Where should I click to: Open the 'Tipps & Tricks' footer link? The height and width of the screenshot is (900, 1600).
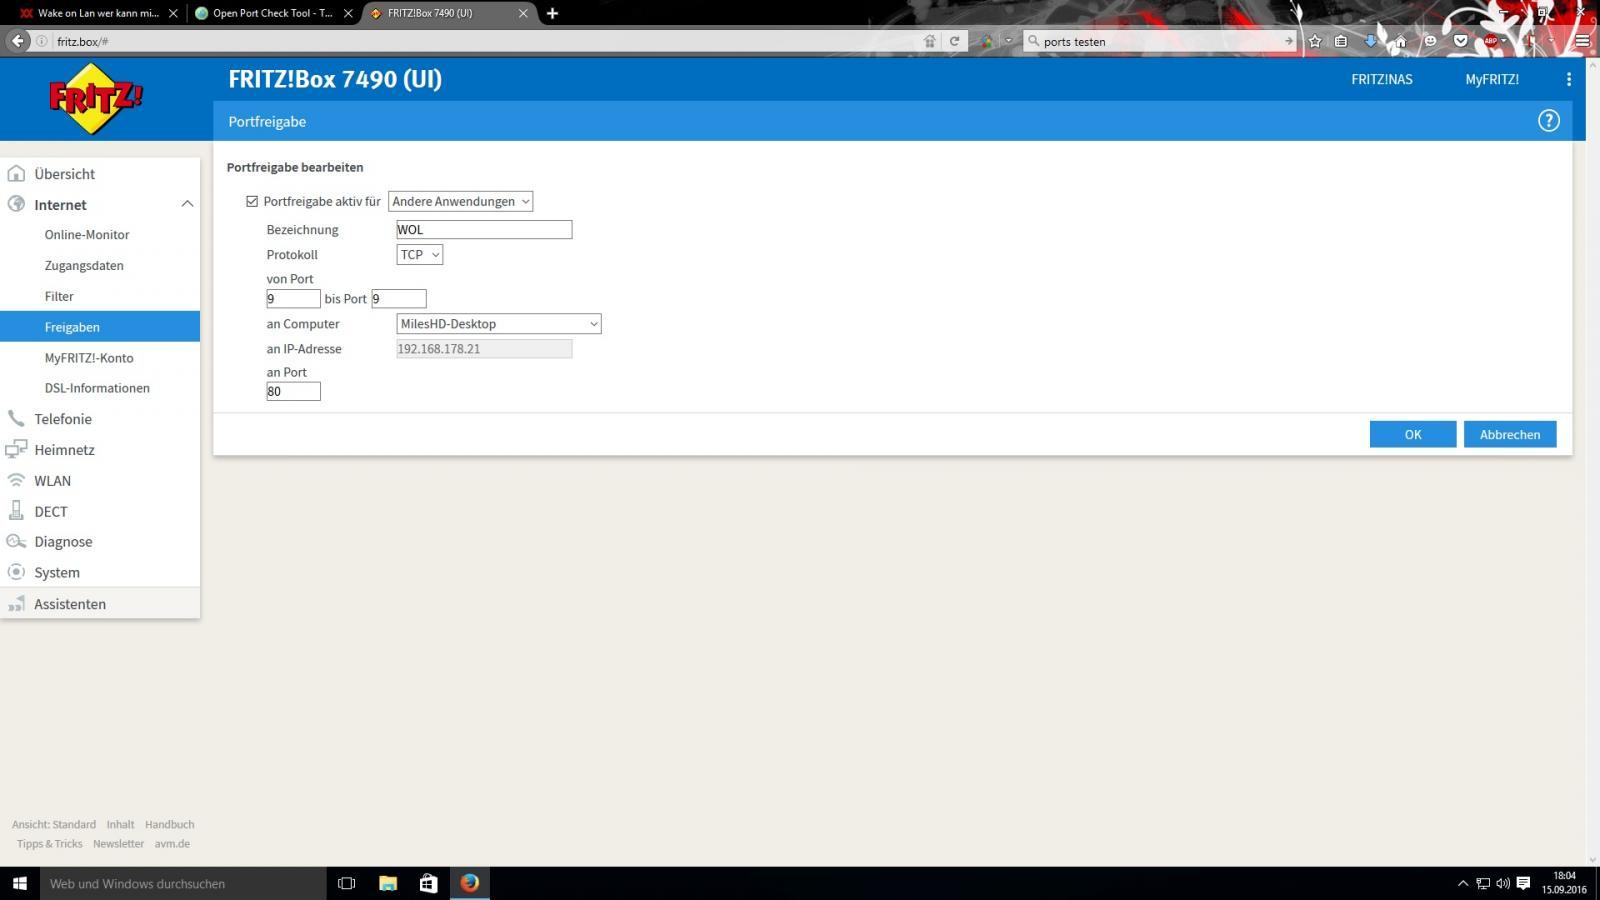pyautogui.click(x=49, y=844)
